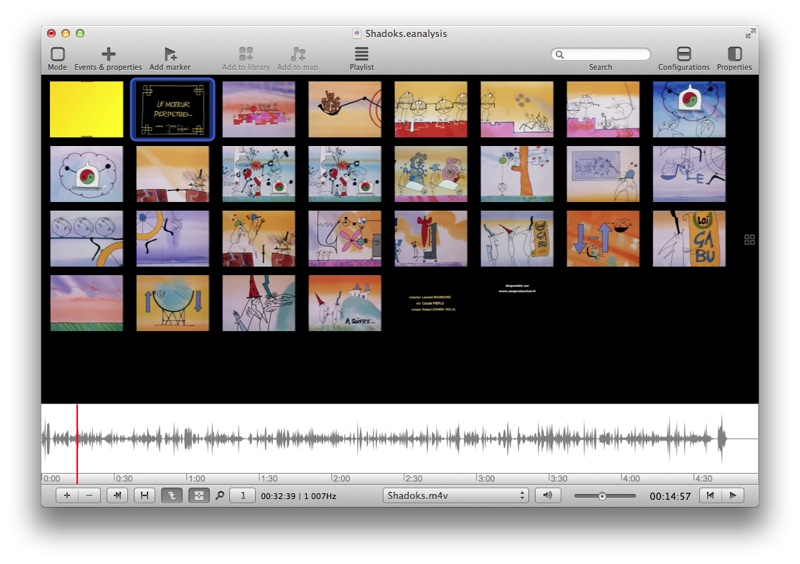Click the 00:32:39 | 1 007Hz readout

click(x=298, y=496)
